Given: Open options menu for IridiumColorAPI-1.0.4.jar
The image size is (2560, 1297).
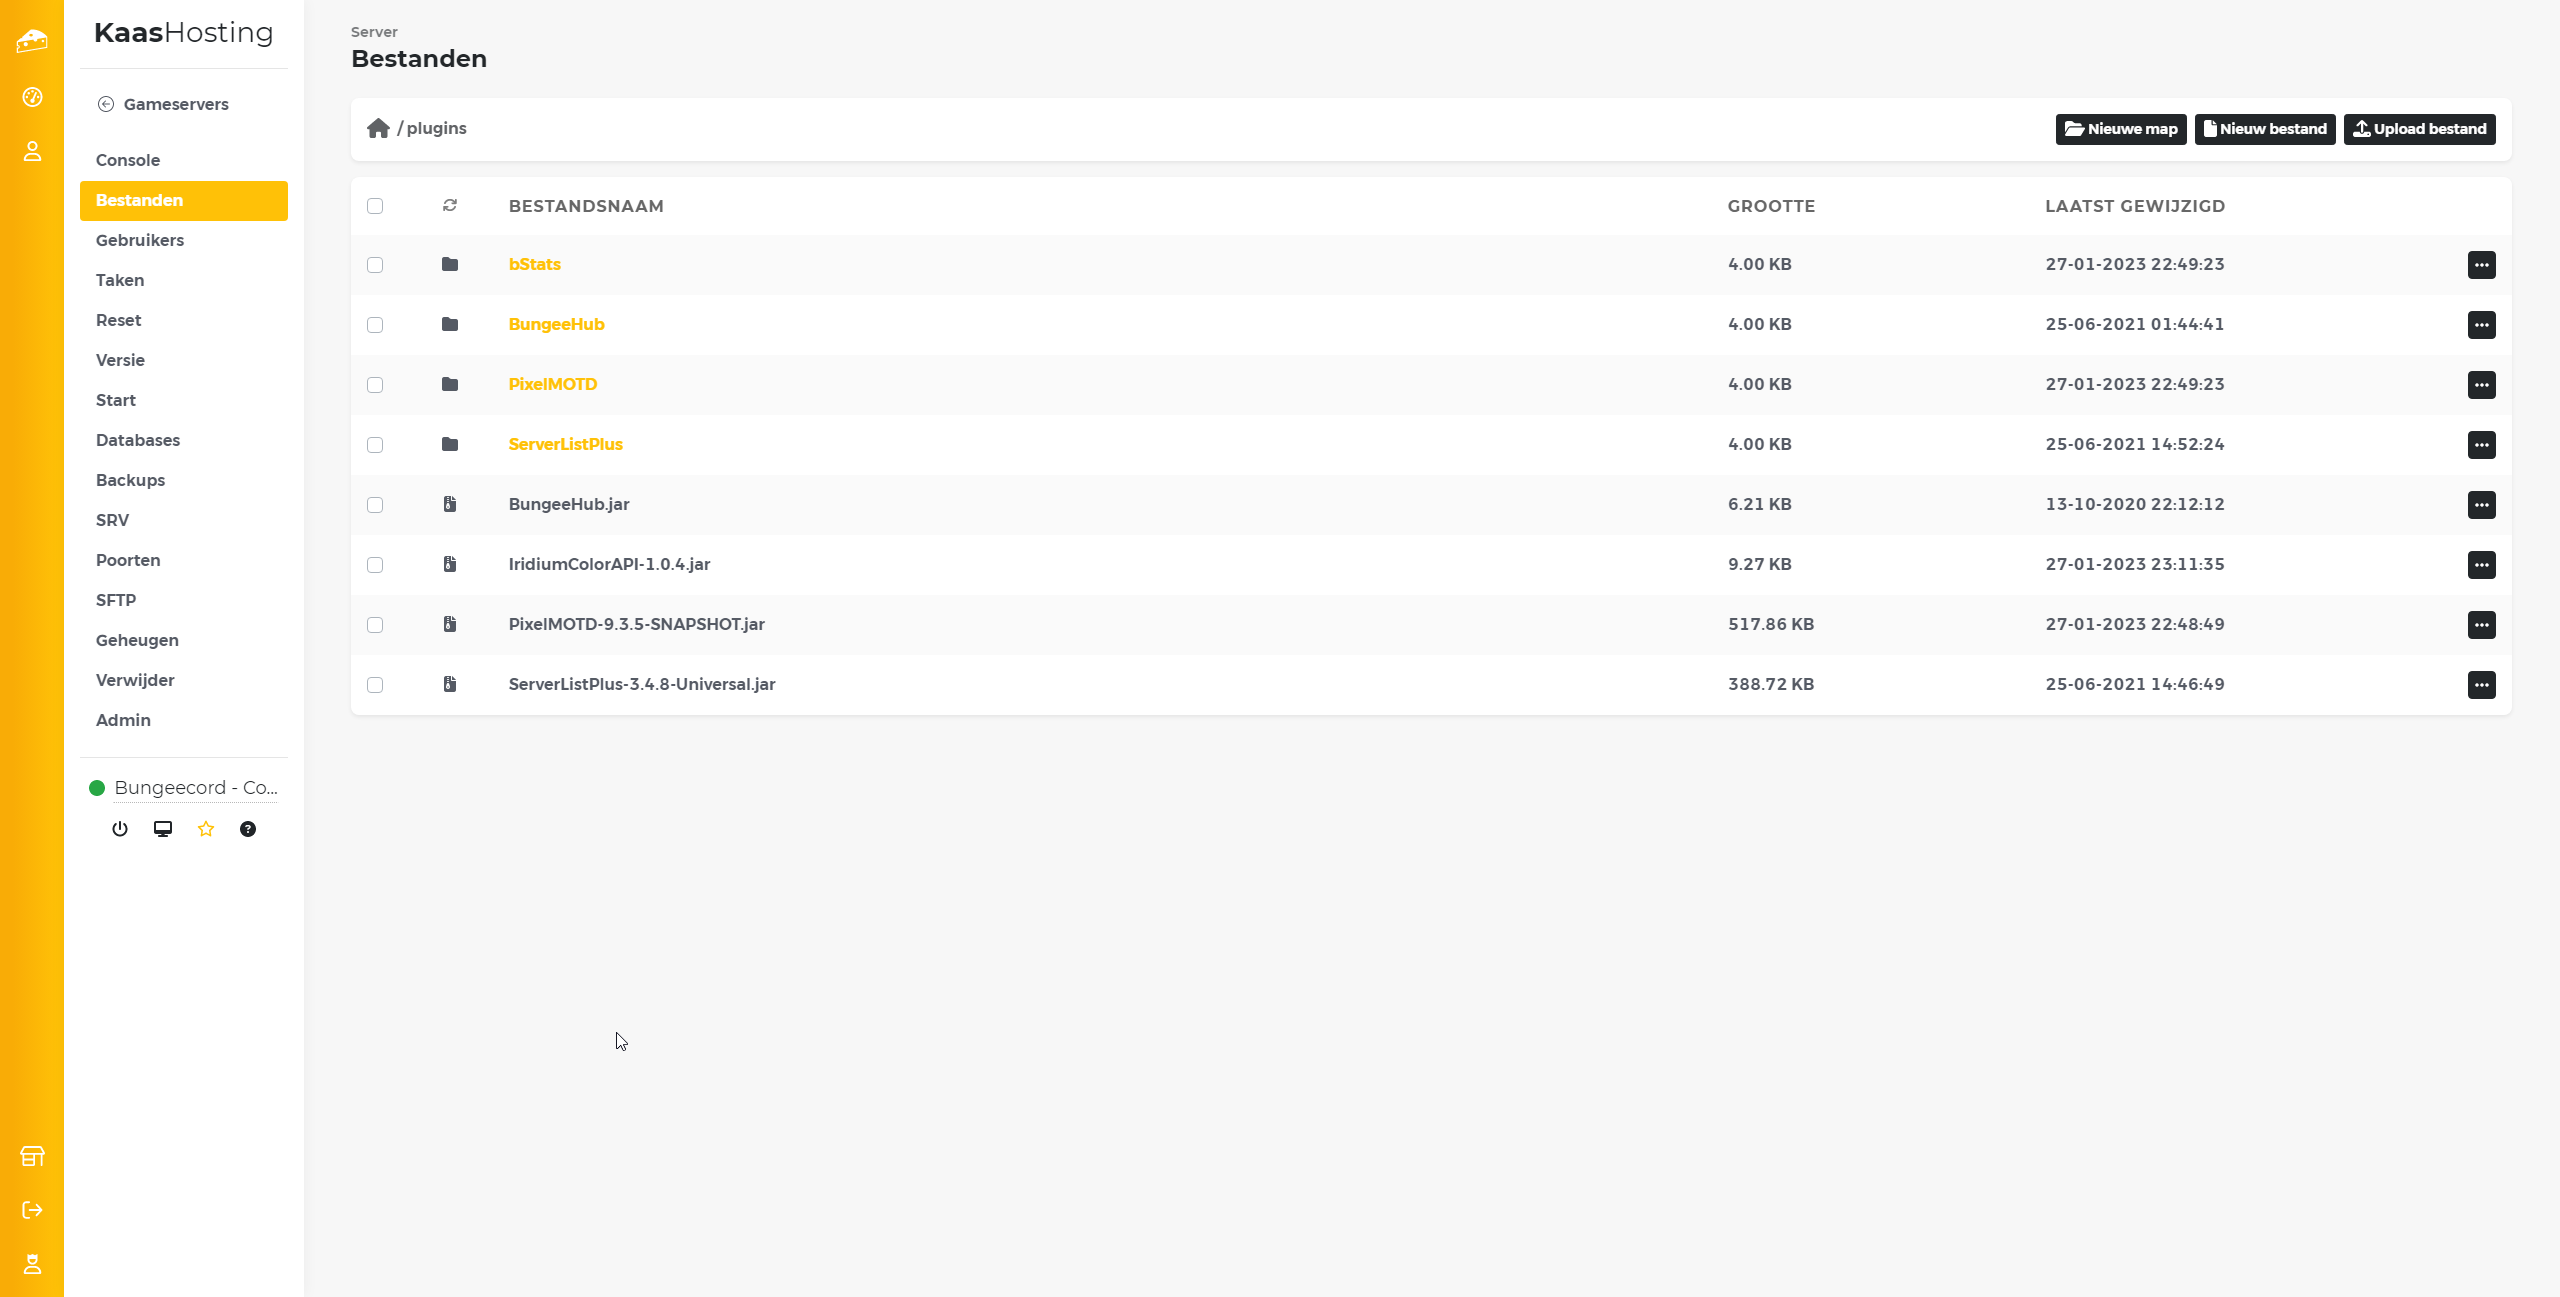Looking at the screenshot, I should [x=2481, y=565].
